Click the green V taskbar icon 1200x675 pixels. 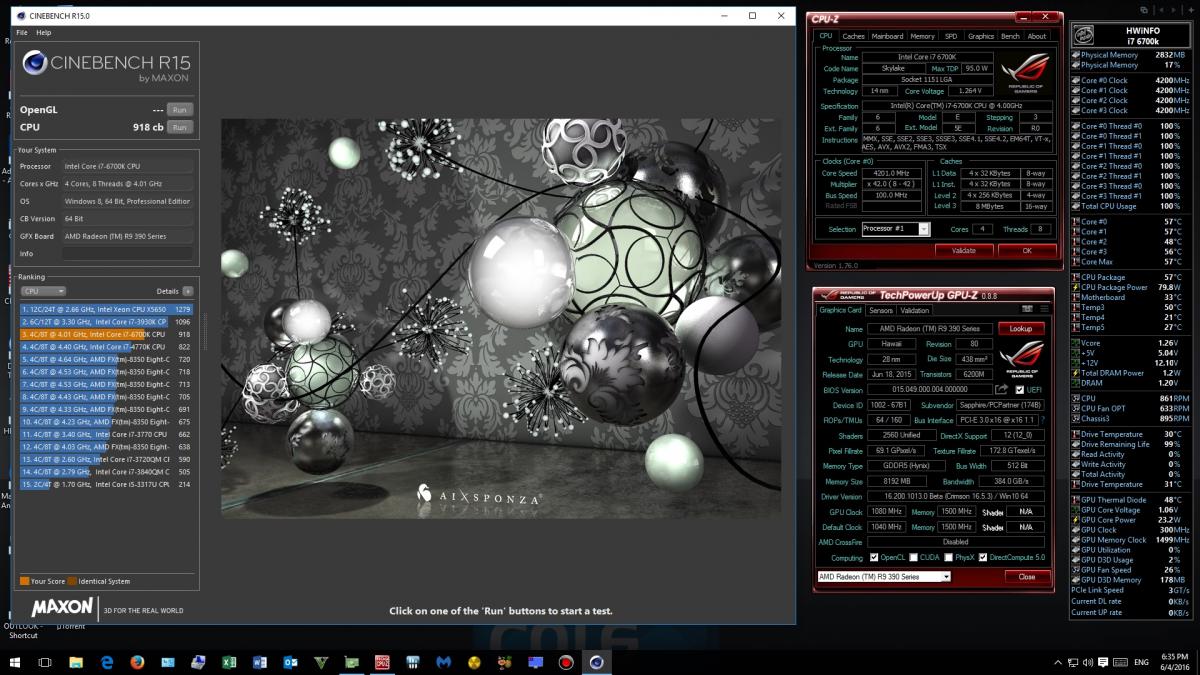(320, 662)
